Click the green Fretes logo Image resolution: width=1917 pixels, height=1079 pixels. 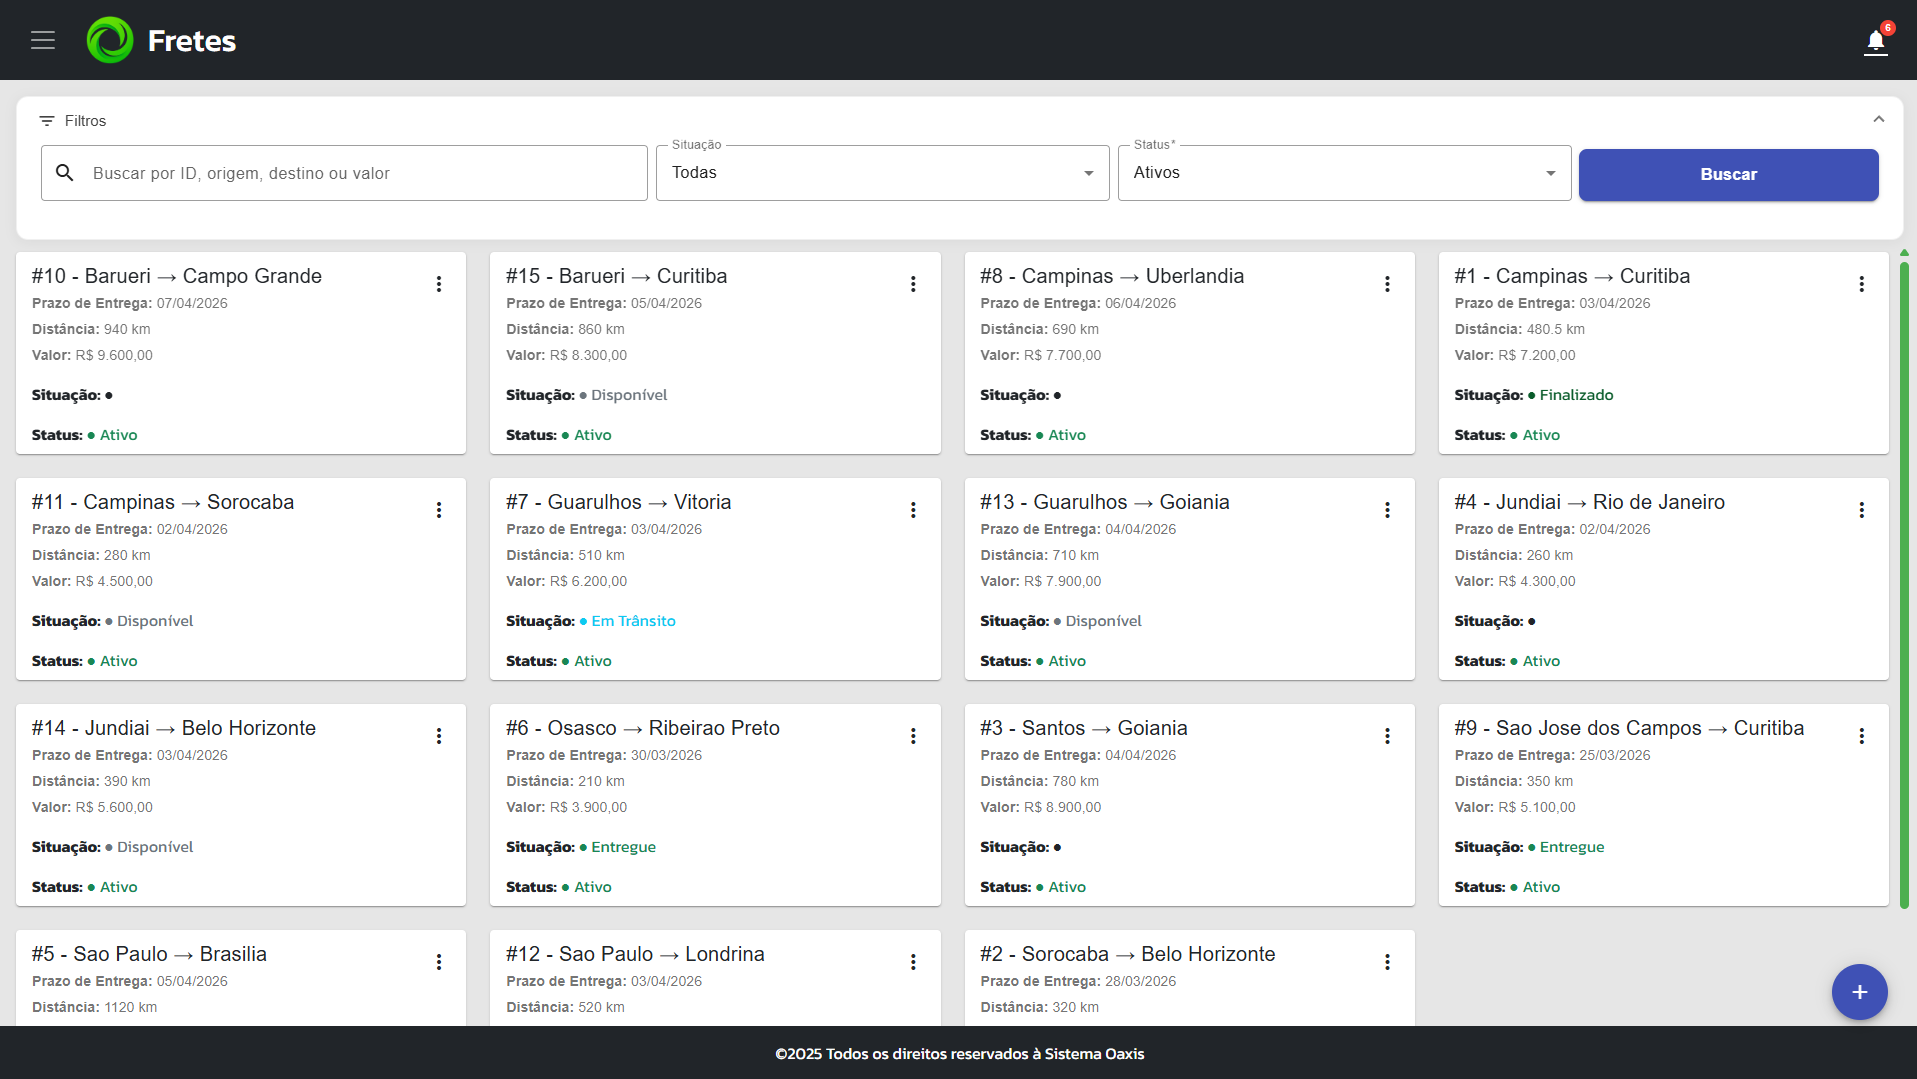110,40
